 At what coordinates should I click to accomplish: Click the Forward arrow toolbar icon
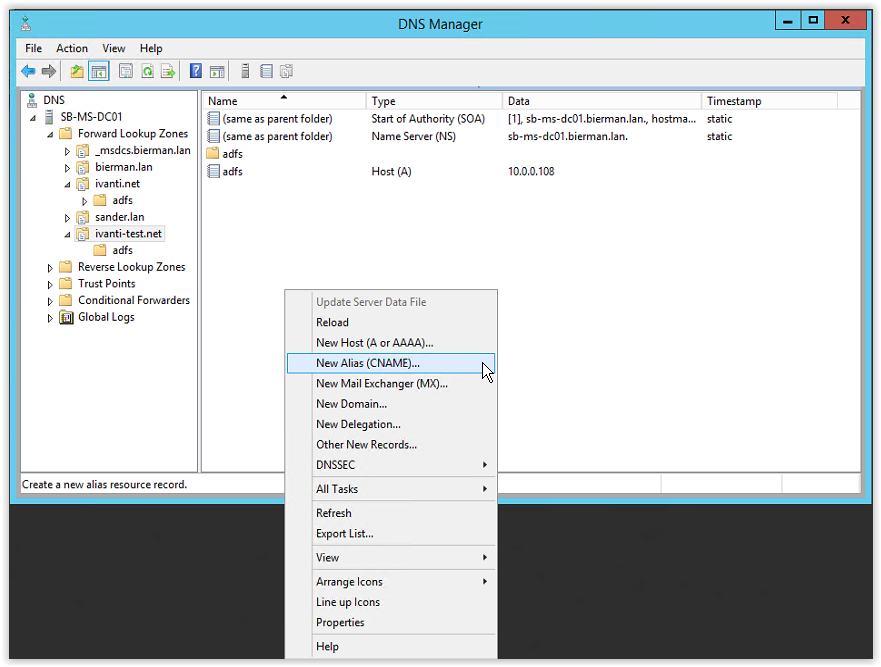tap(49, 71)
